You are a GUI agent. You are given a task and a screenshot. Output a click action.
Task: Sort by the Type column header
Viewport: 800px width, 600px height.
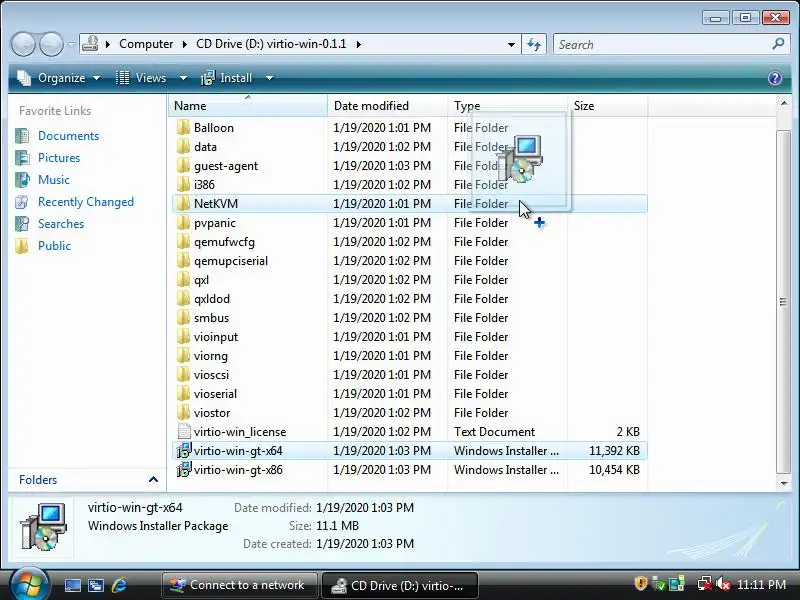(508, 106)
